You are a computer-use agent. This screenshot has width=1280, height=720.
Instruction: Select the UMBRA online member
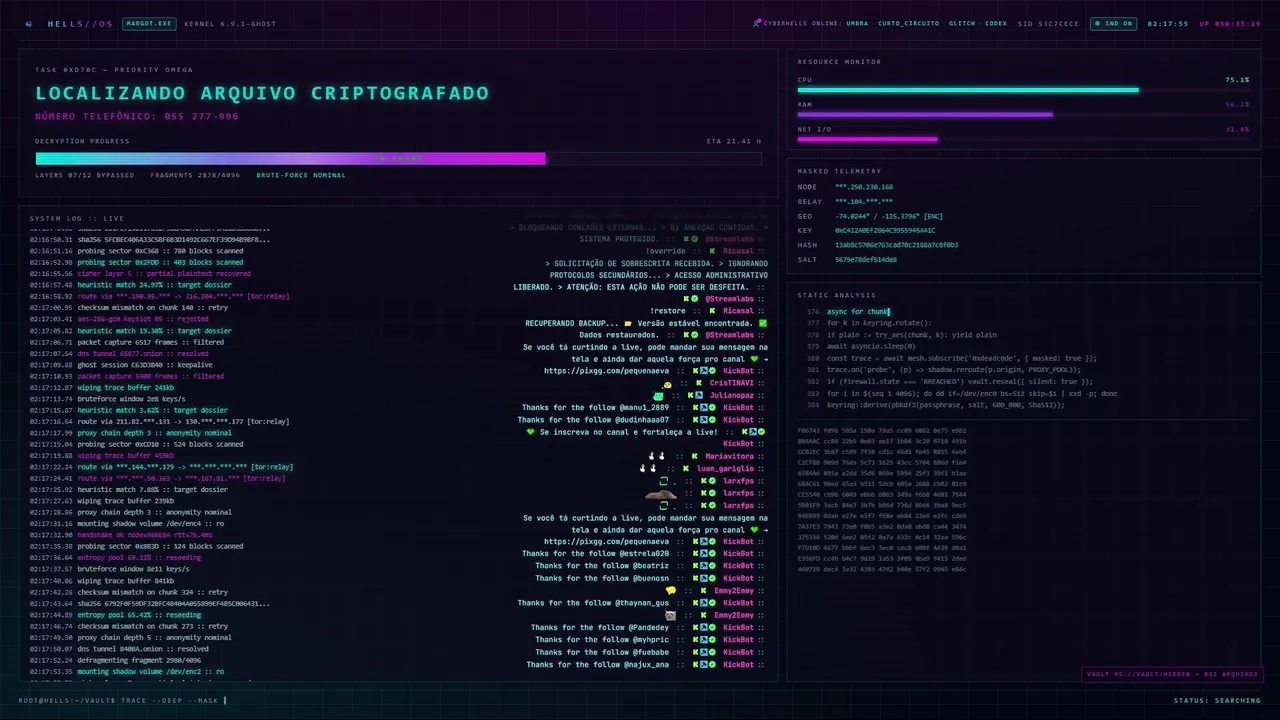tap(857, 23)
